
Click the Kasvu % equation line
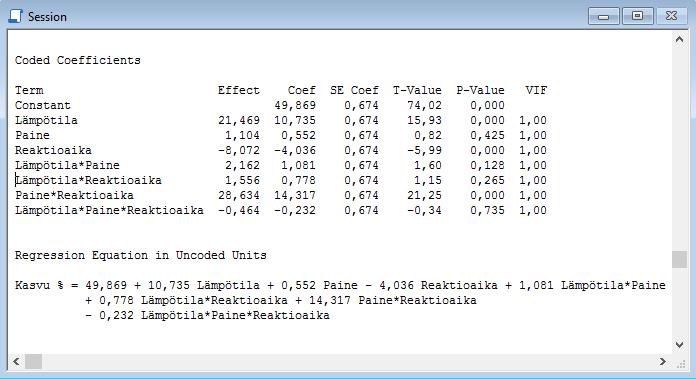(340, 285)
